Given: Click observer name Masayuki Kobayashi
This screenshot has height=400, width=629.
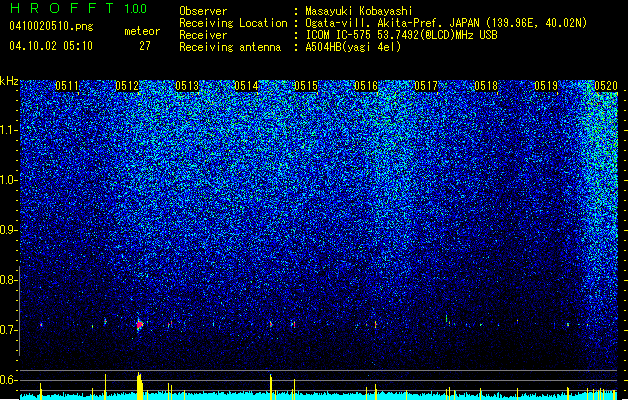Looking at the screenshot, I should tap(359, 11).
